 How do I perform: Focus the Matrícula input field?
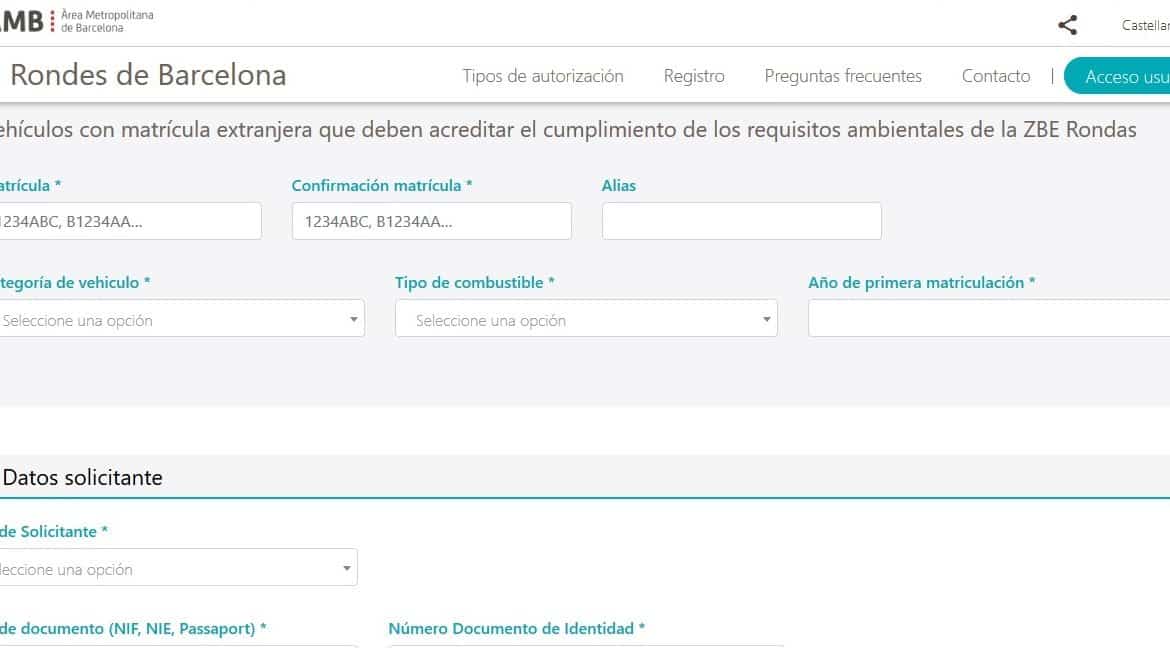(x=131, y=221)
